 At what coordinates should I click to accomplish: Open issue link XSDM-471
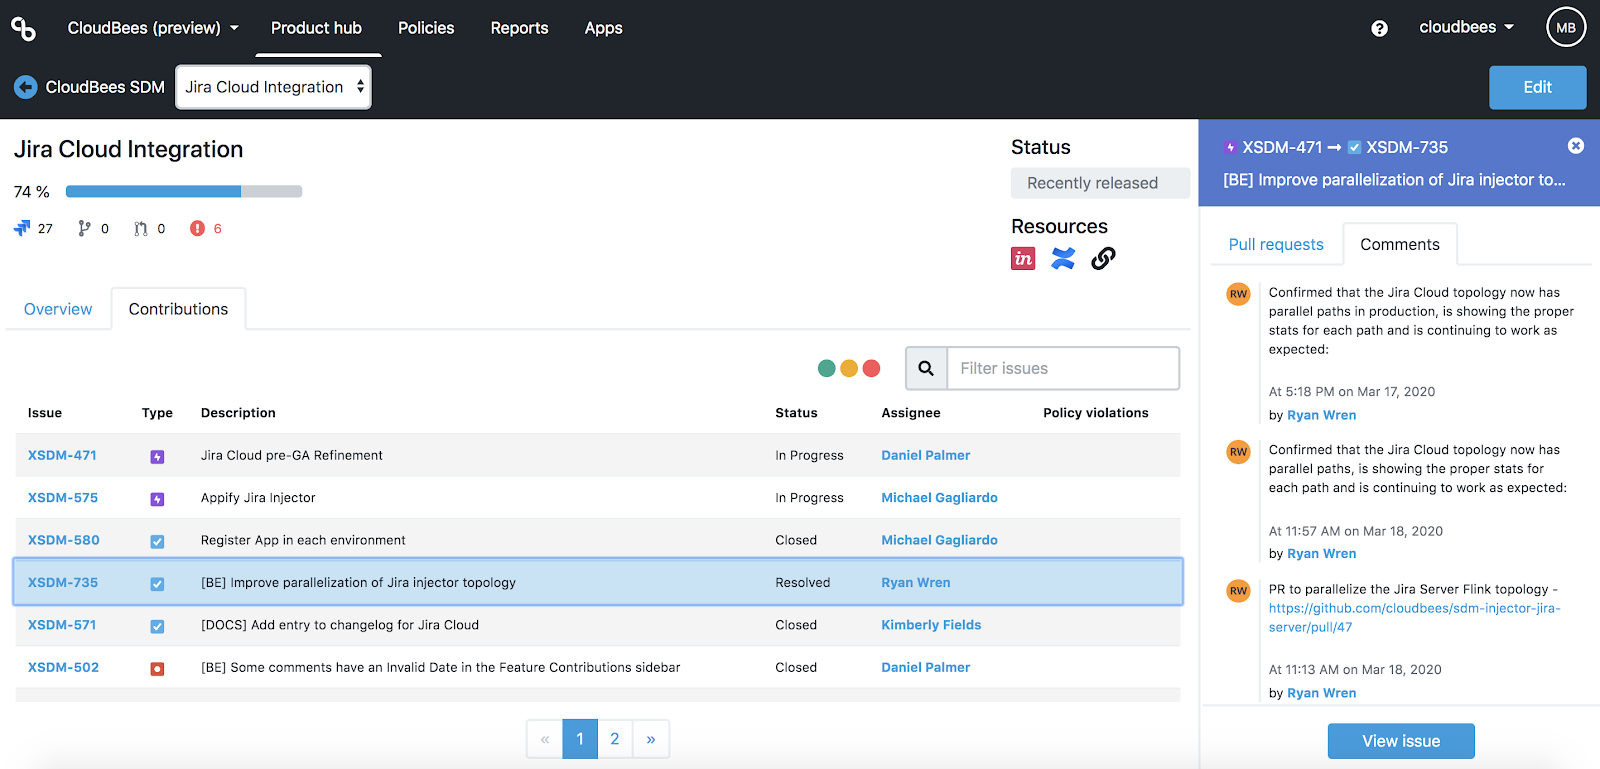click(x=62, y=455)
